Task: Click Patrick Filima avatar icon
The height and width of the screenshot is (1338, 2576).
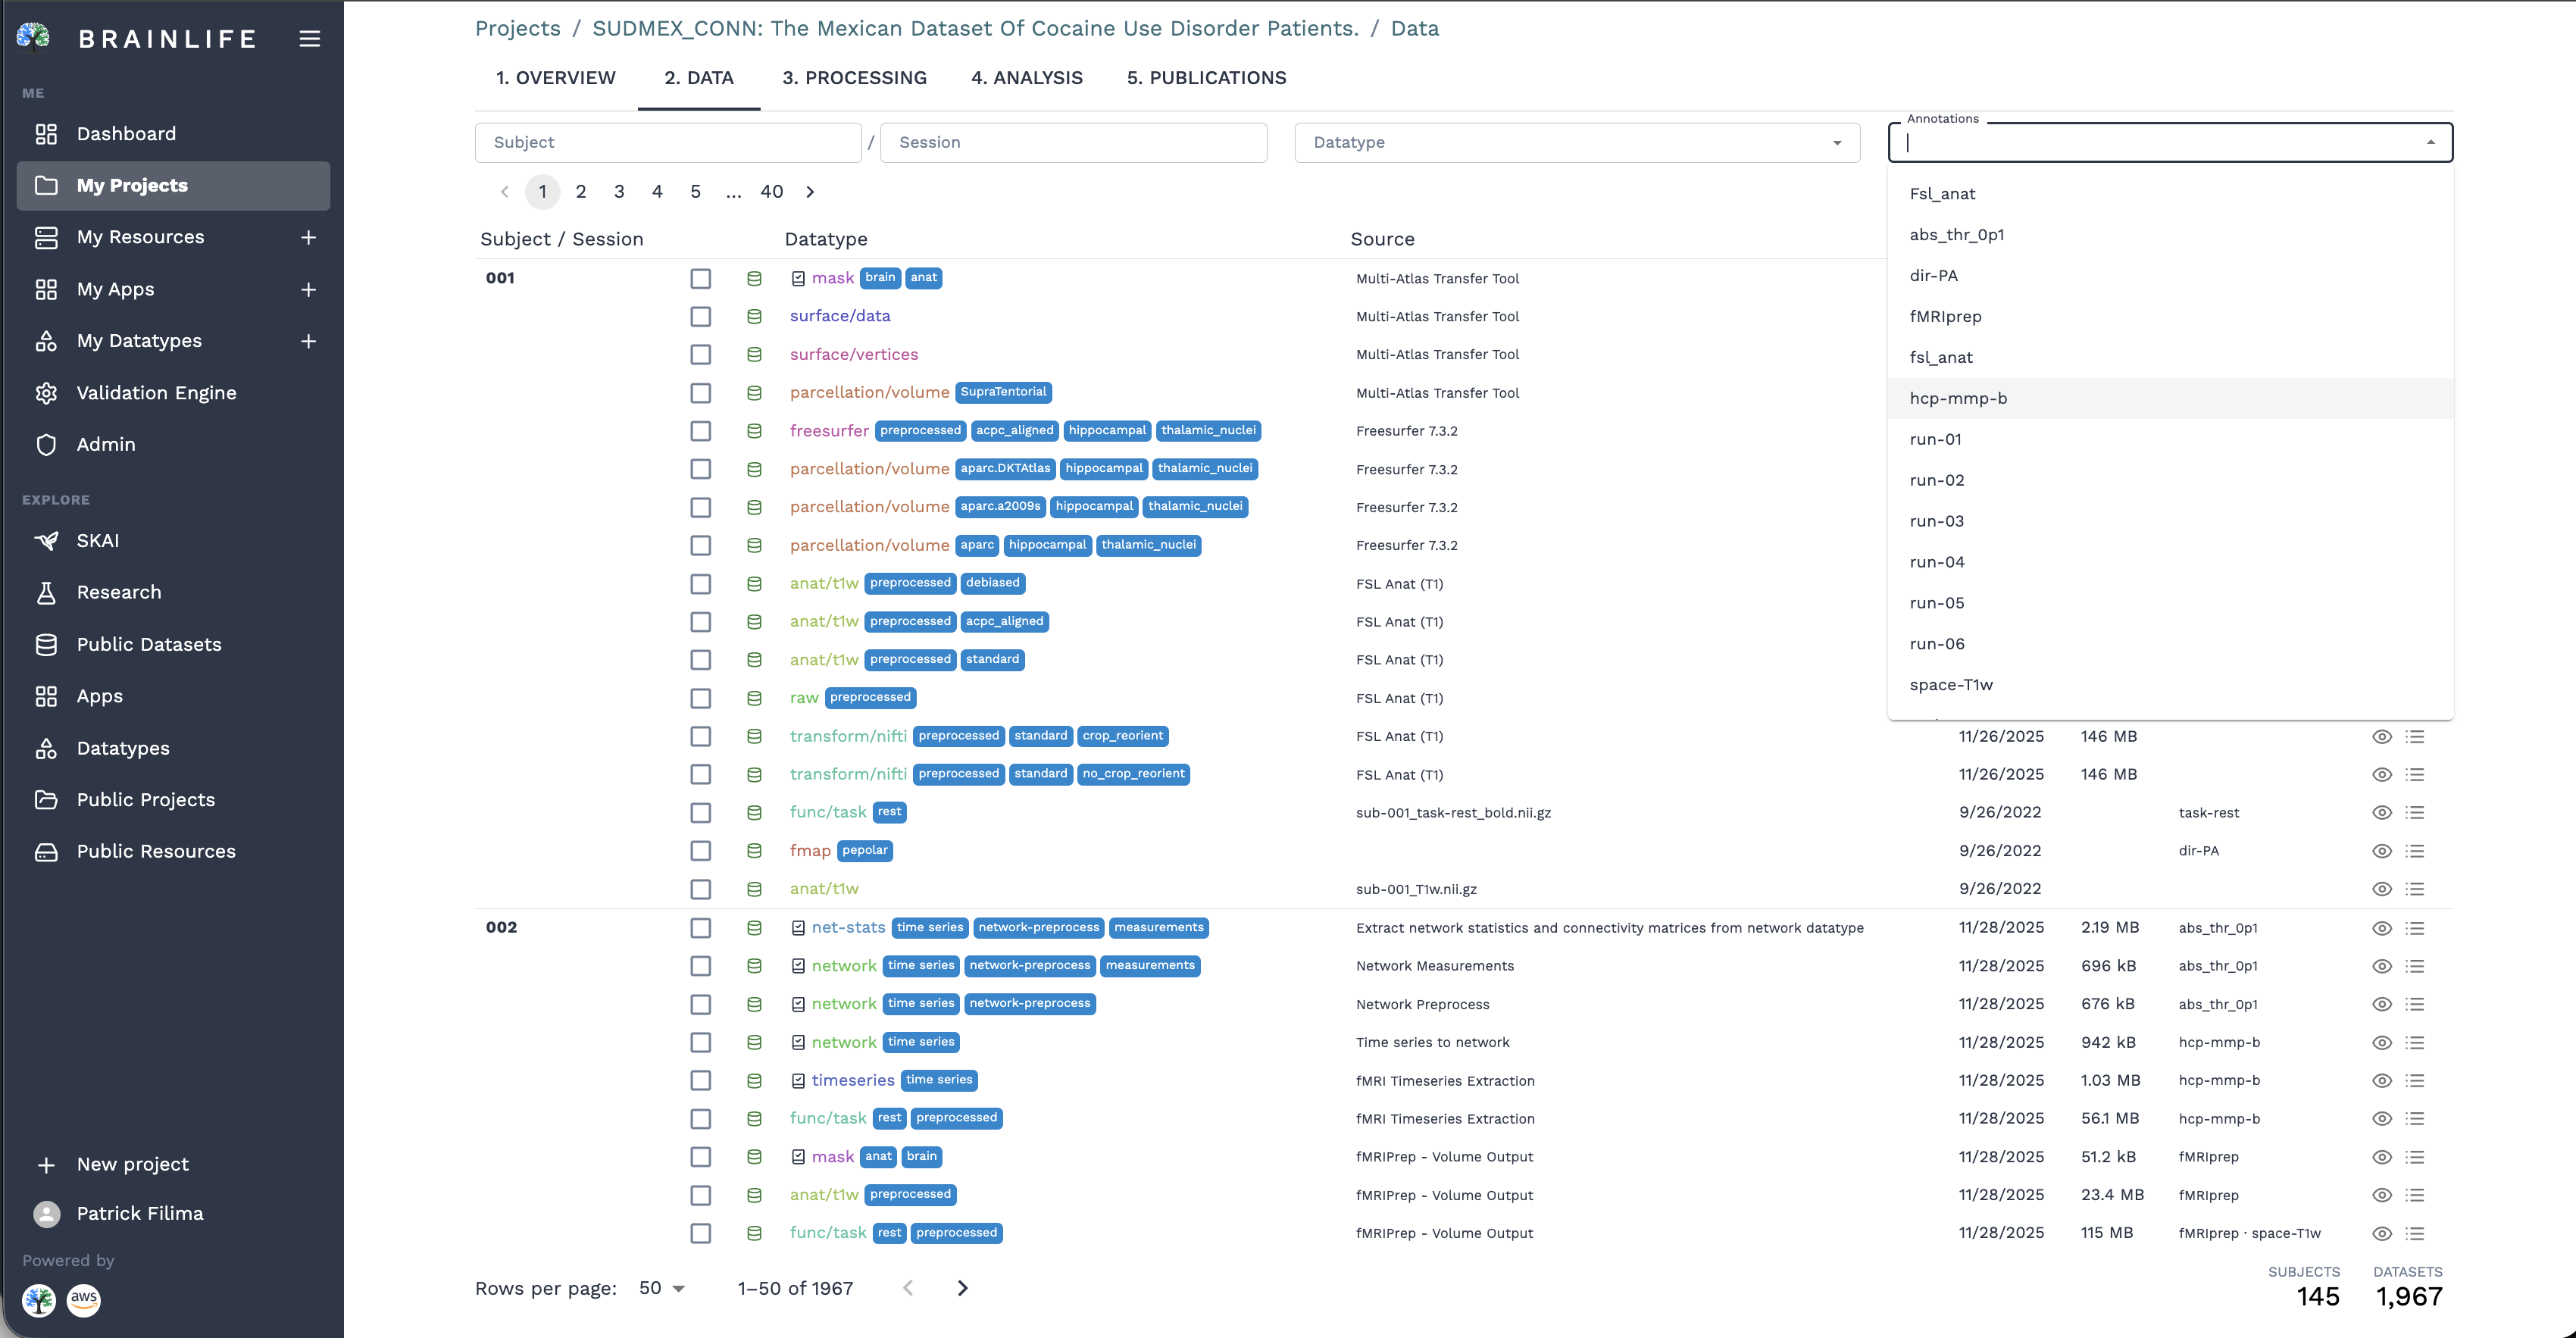Action: click(46, 1213)
